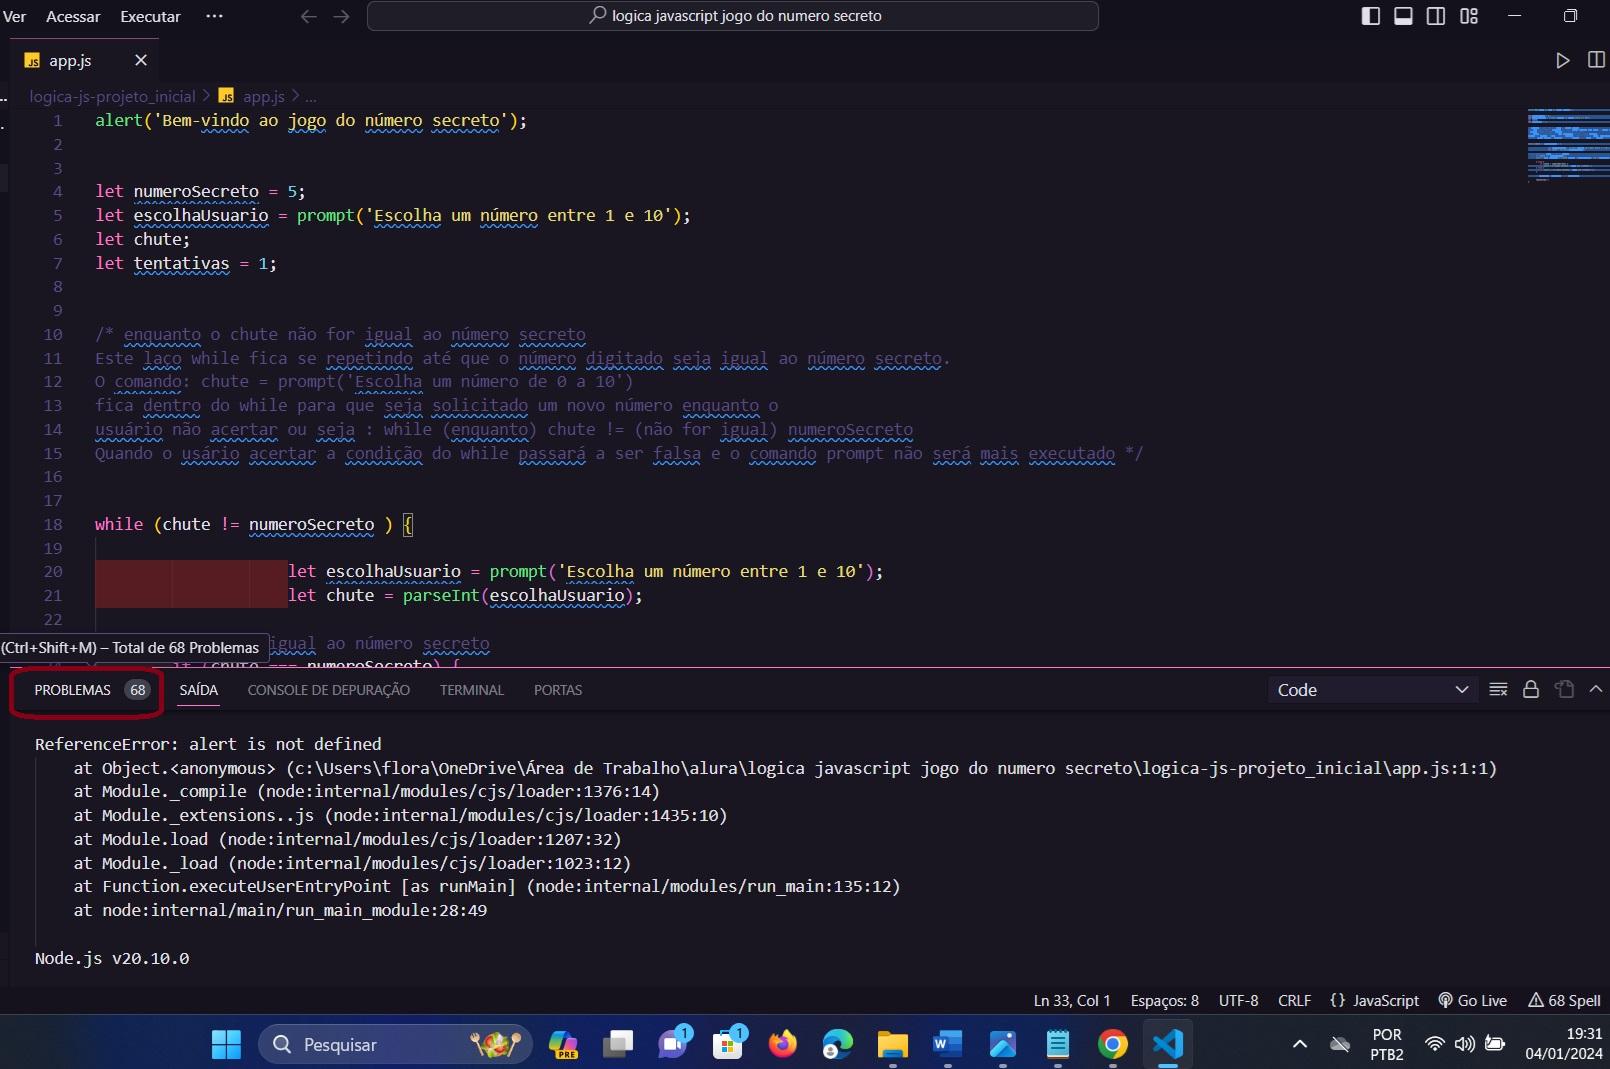Click the minimap code overview
The width and height of the screenshot is (1610, 1069).
tap(1568, 145)
